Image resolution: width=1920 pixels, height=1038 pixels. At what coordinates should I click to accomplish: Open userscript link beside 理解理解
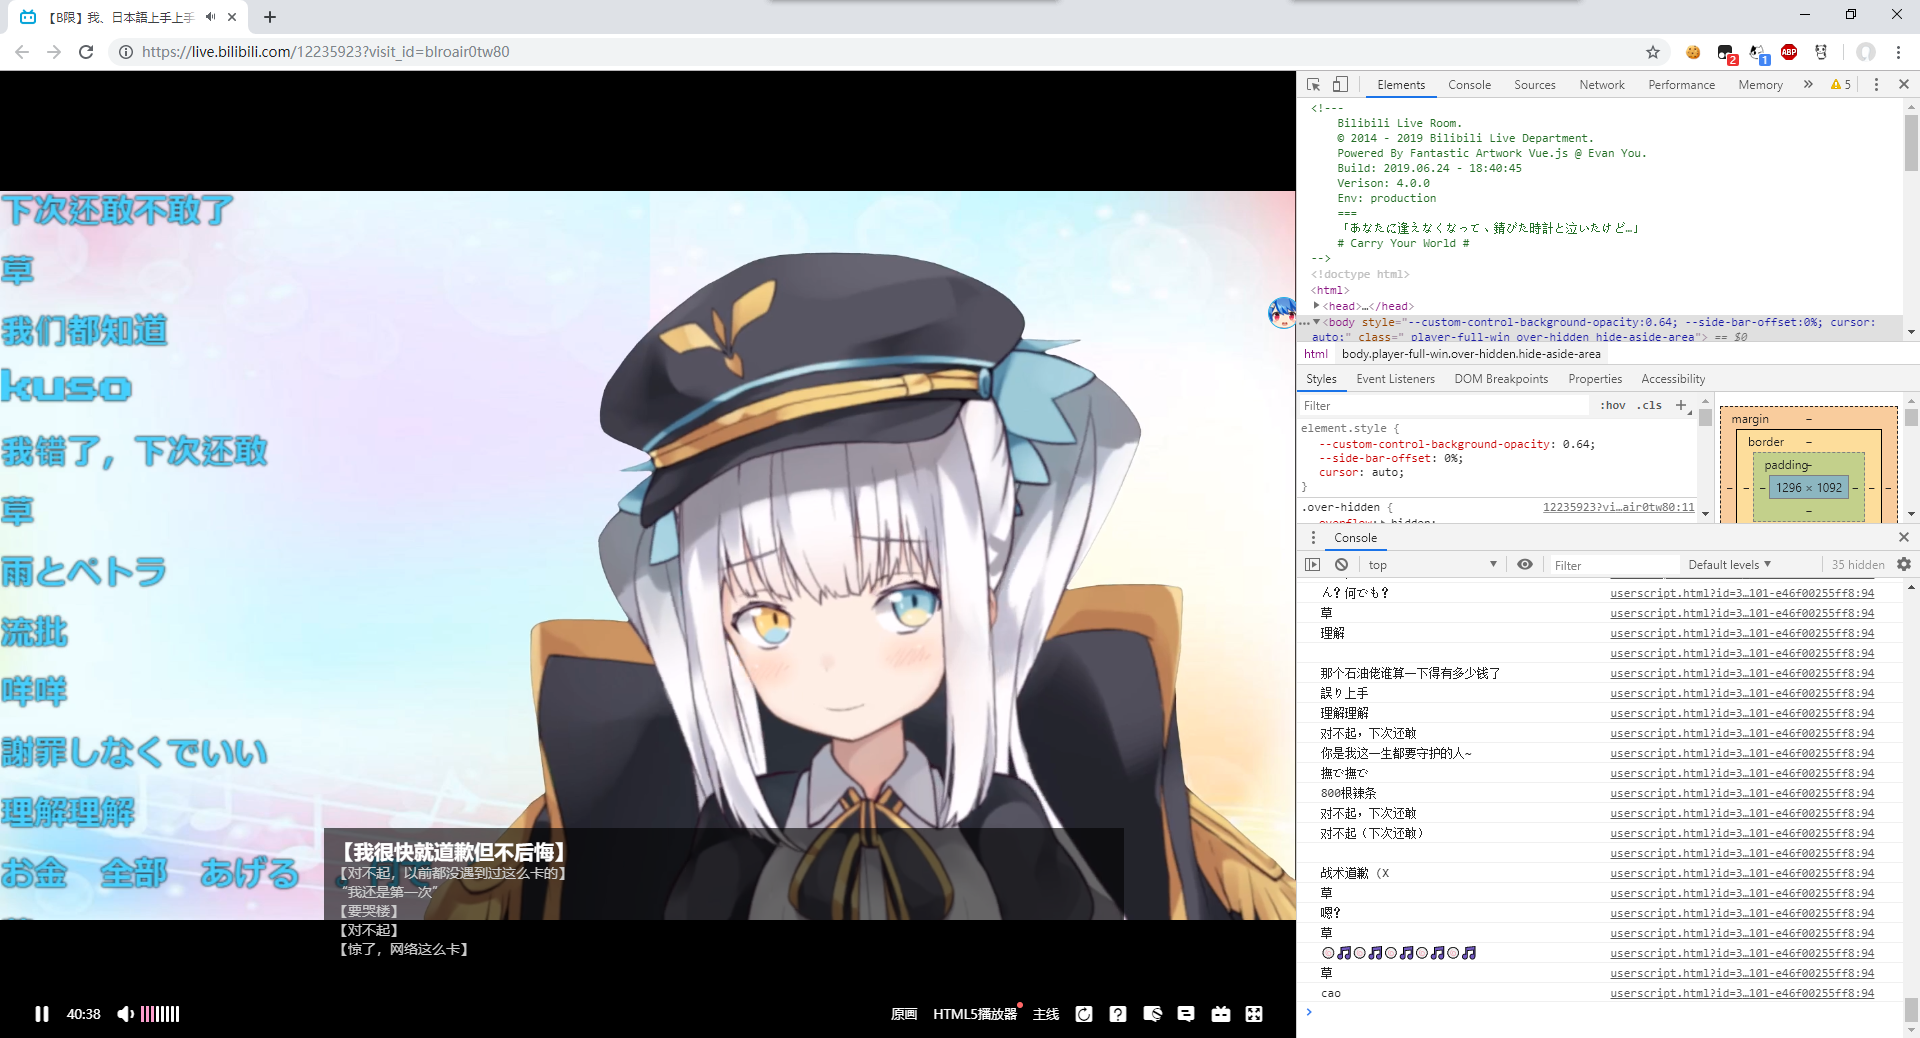[1742, 713]
